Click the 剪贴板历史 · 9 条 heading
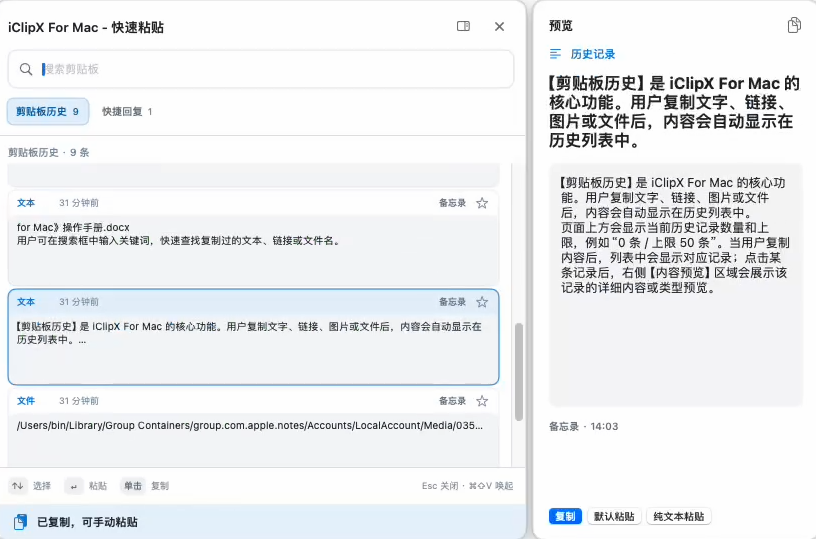The width and height of the screenshot is (816, 539). coord(49,152)
